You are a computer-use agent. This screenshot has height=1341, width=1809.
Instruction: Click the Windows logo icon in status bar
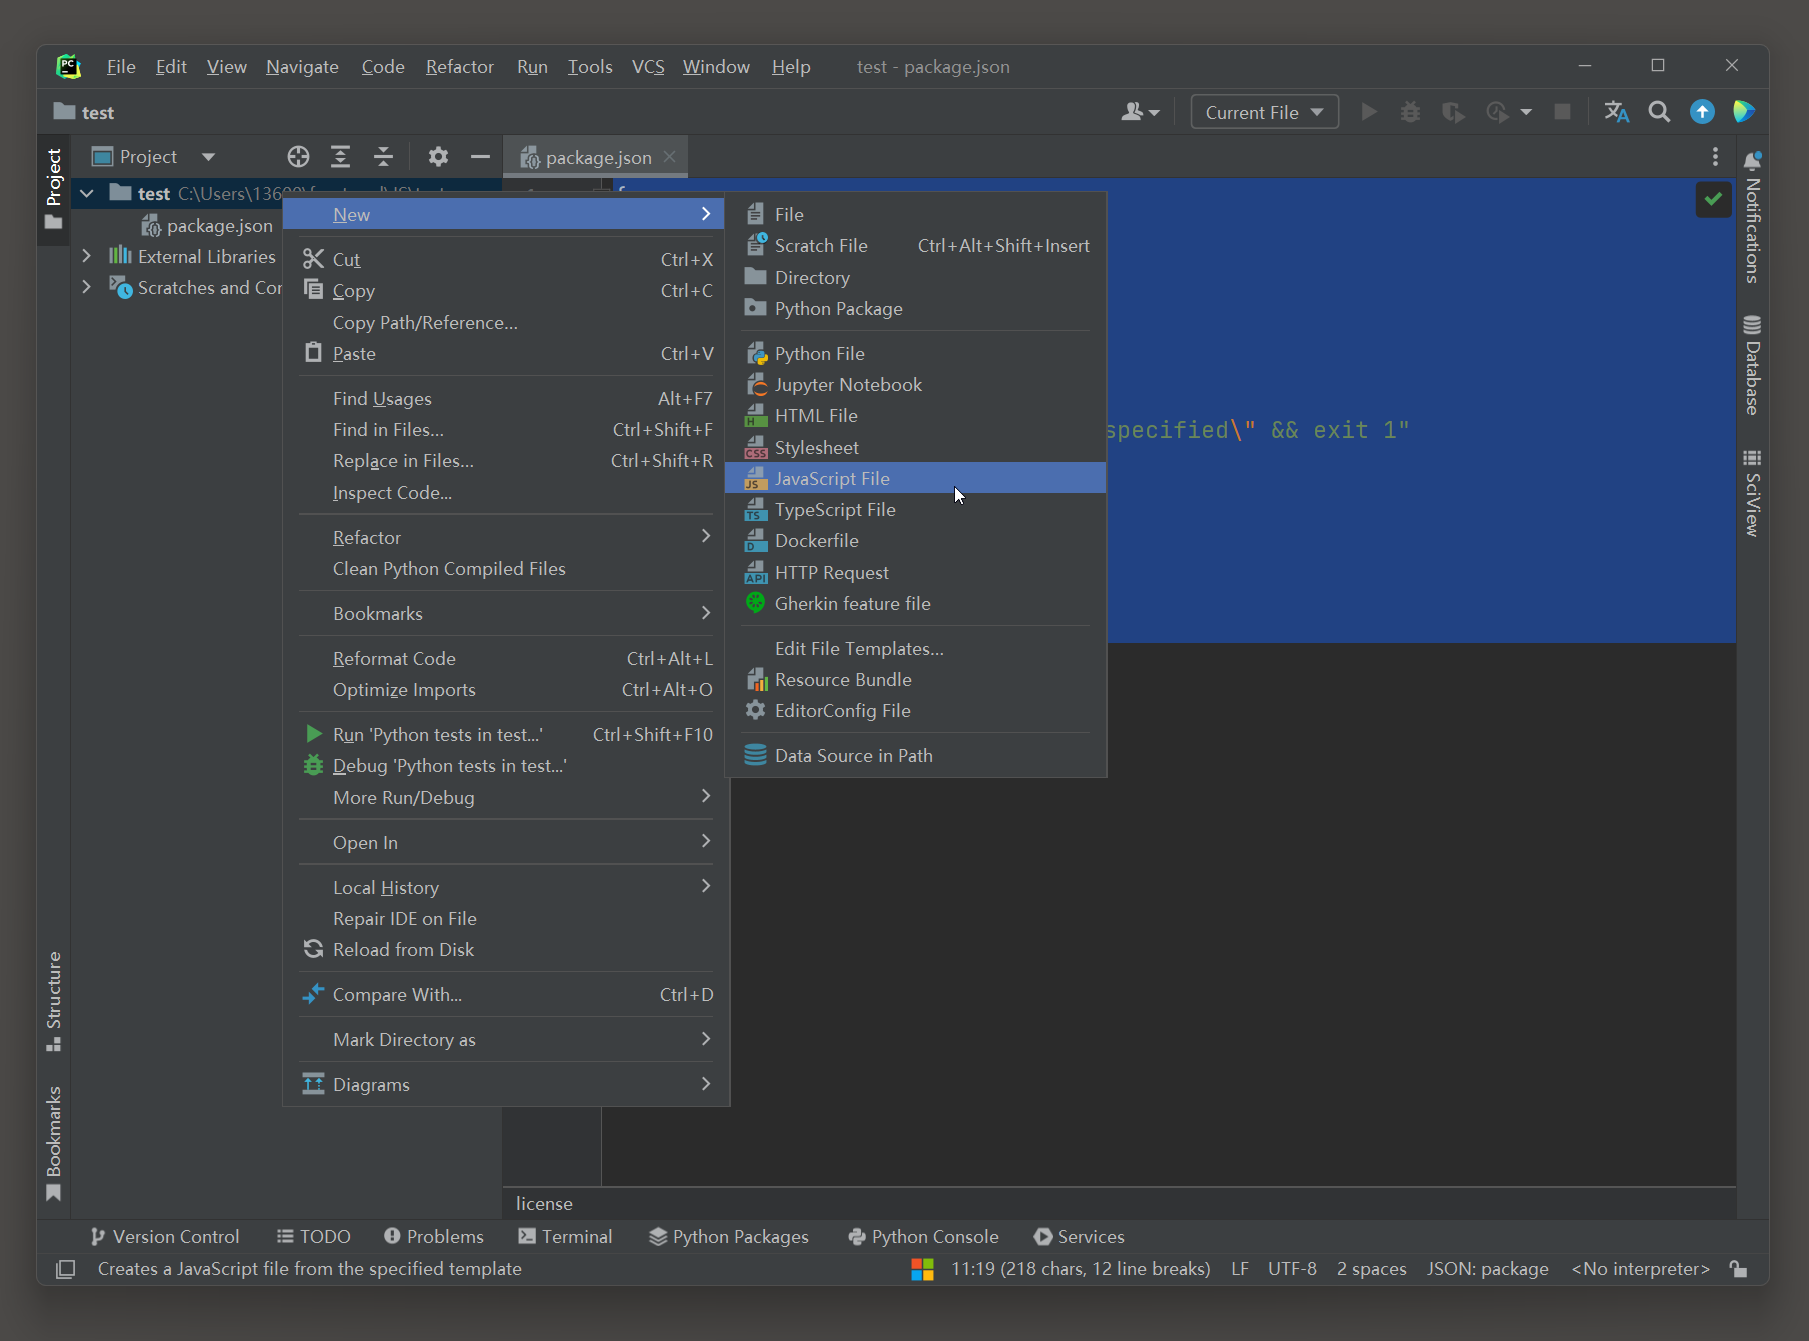922,1269
